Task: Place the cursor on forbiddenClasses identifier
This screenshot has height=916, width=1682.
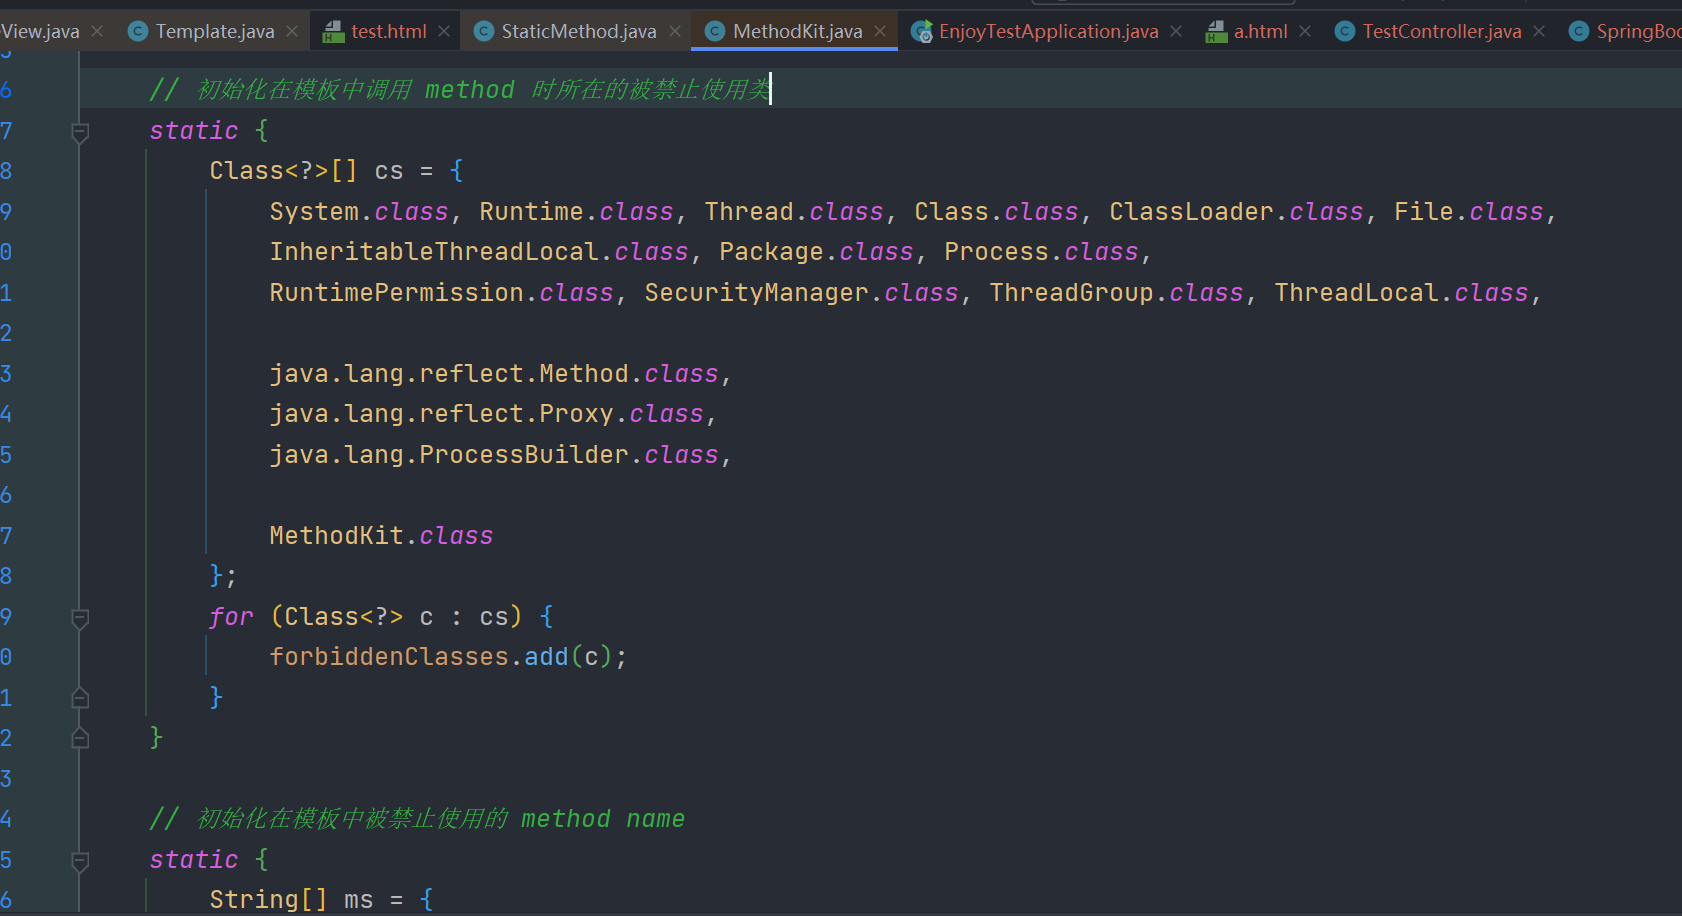Action: pyautogui.click(x=389, y=657)
